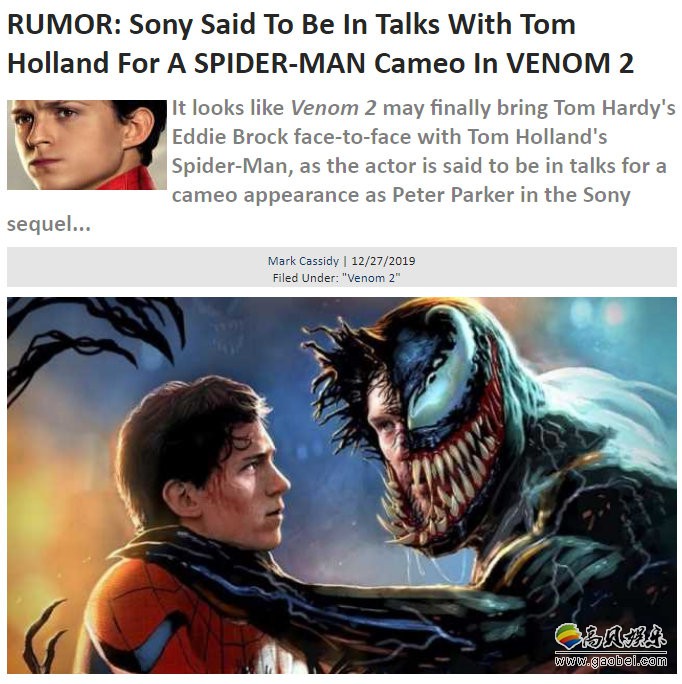682x684 pixels.
Task: Open author Mark Cassidy's profile link
Action: click(x=303, y=261)
